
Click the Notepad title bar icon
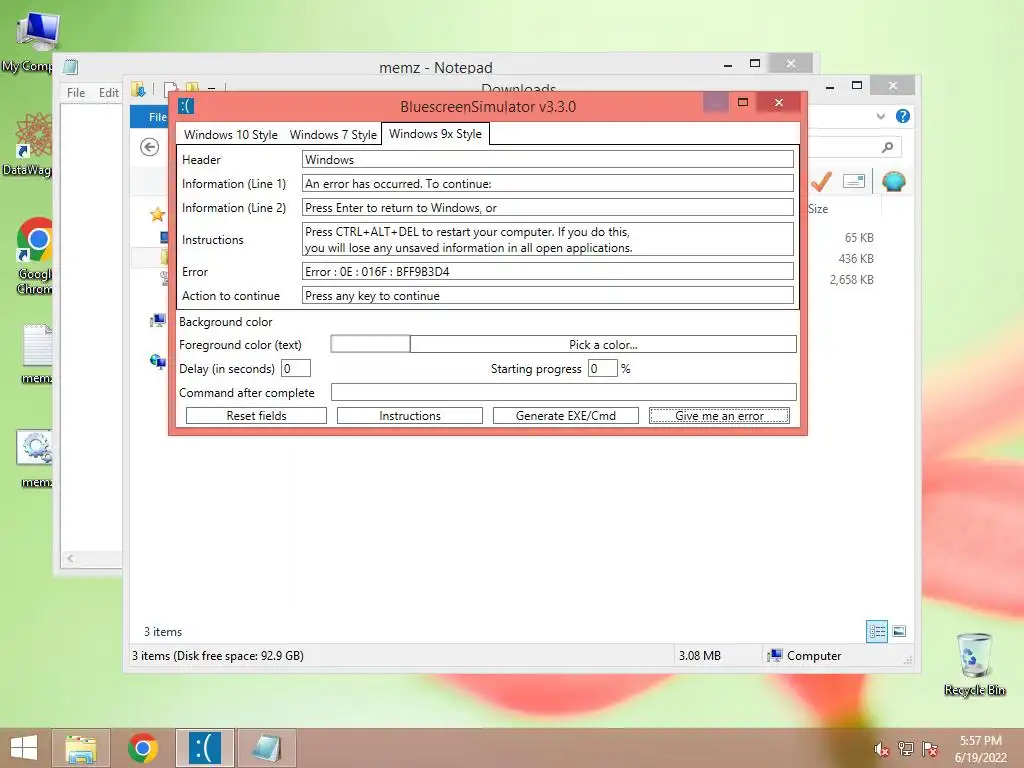click(71, 67)
